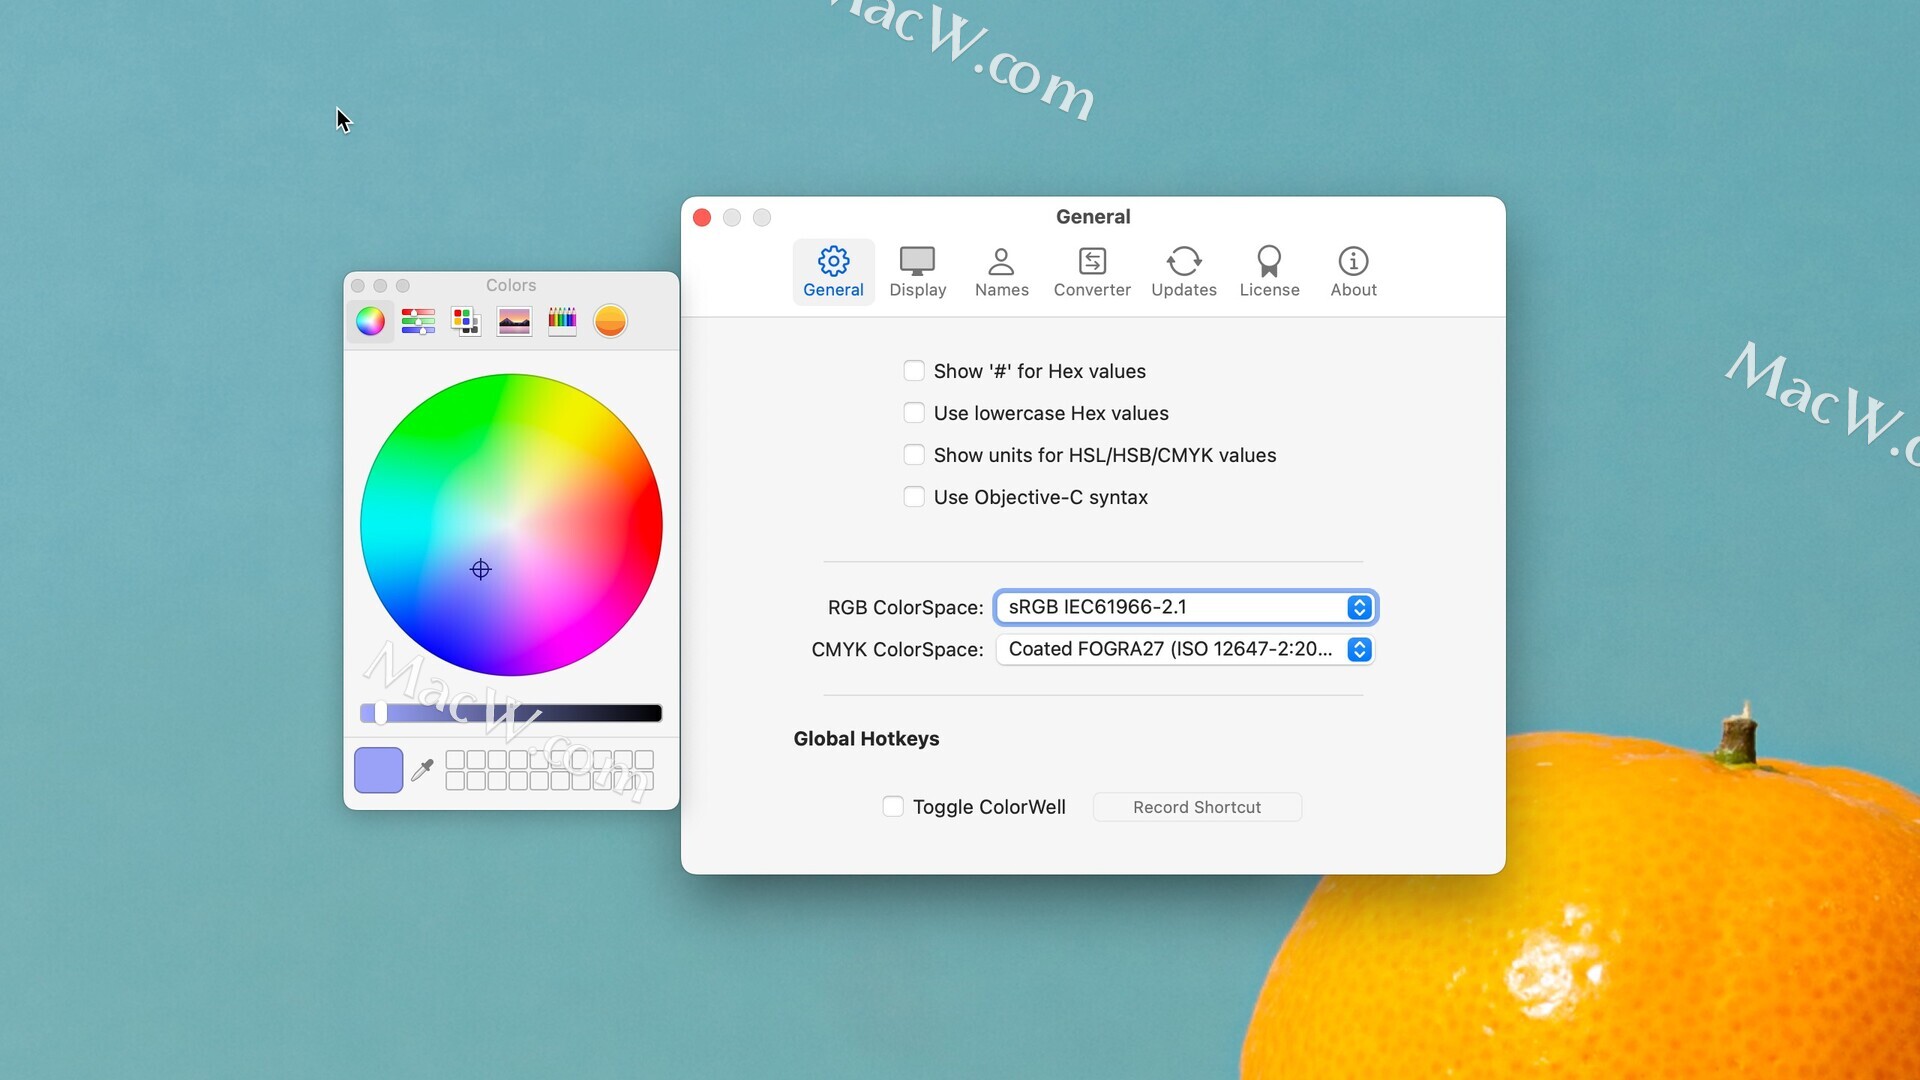Enable Show '#' for Hex values
The height and width of the screenshot is (1080, 1920).
(914, 371)
